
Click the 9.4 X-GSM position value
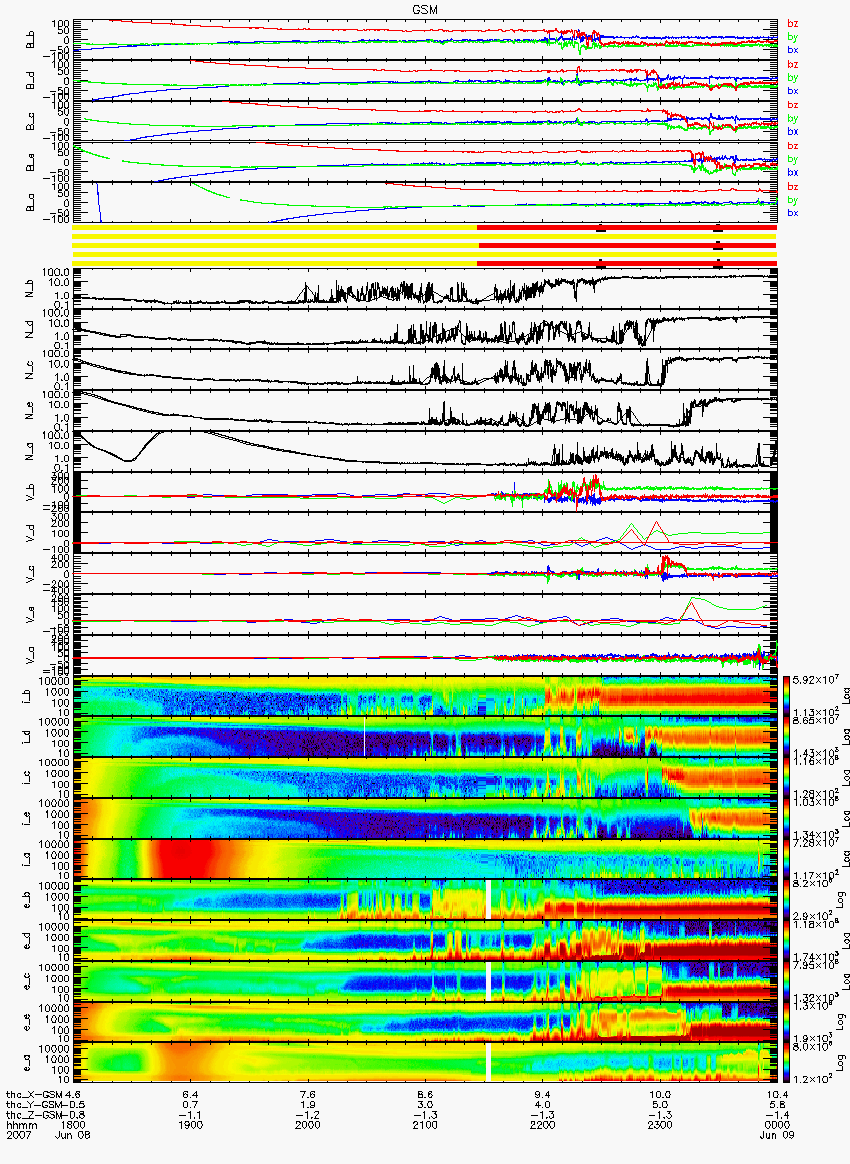[543, 1094]
